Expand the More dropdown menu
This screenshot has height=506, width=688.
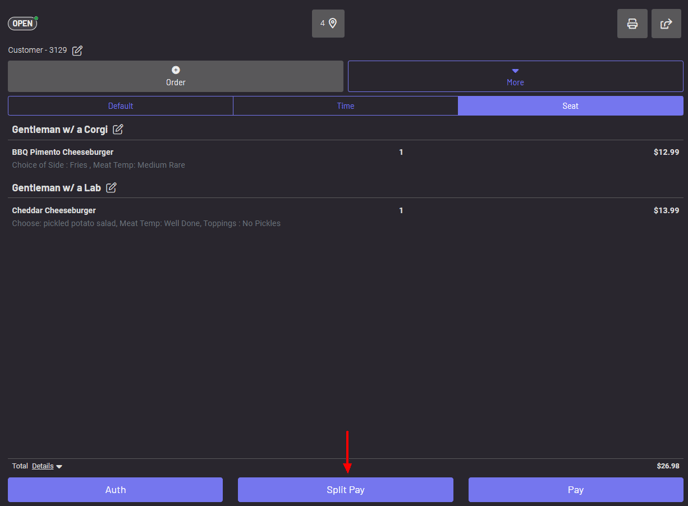pyautogui.click(x=515, y=77)
